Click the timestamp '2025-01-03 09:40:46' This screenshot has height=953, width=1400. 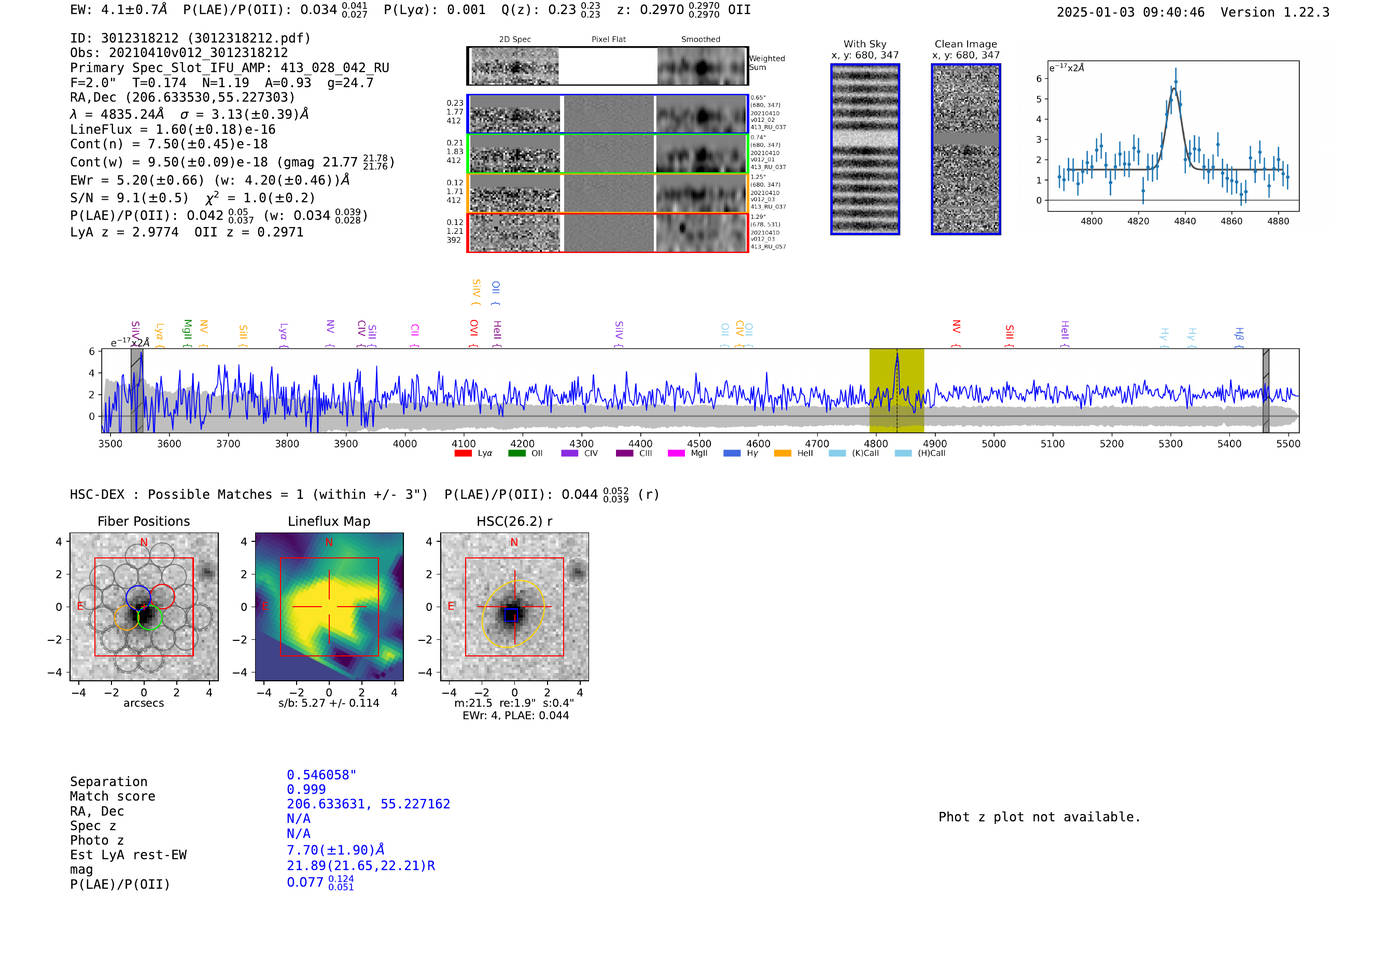tap(1131, 12)
